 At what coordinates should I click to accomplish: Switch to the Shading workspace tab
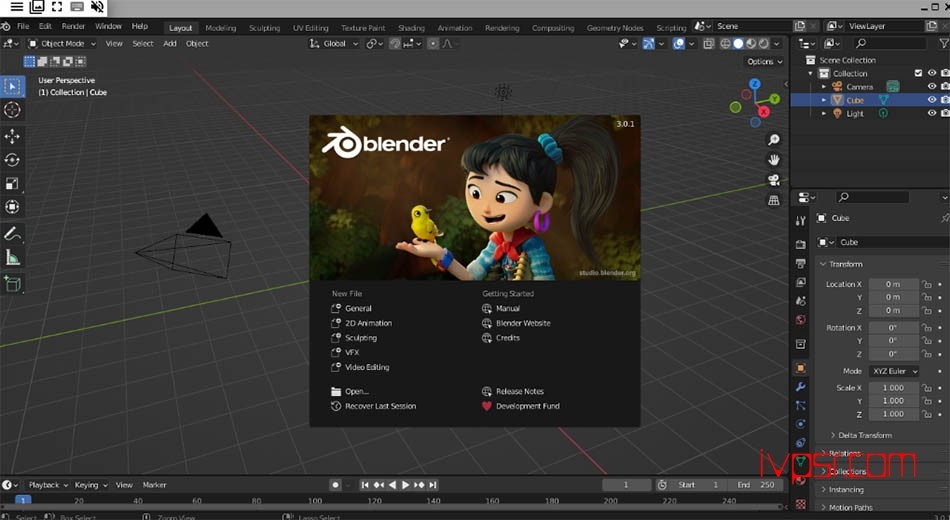(411, 28)
